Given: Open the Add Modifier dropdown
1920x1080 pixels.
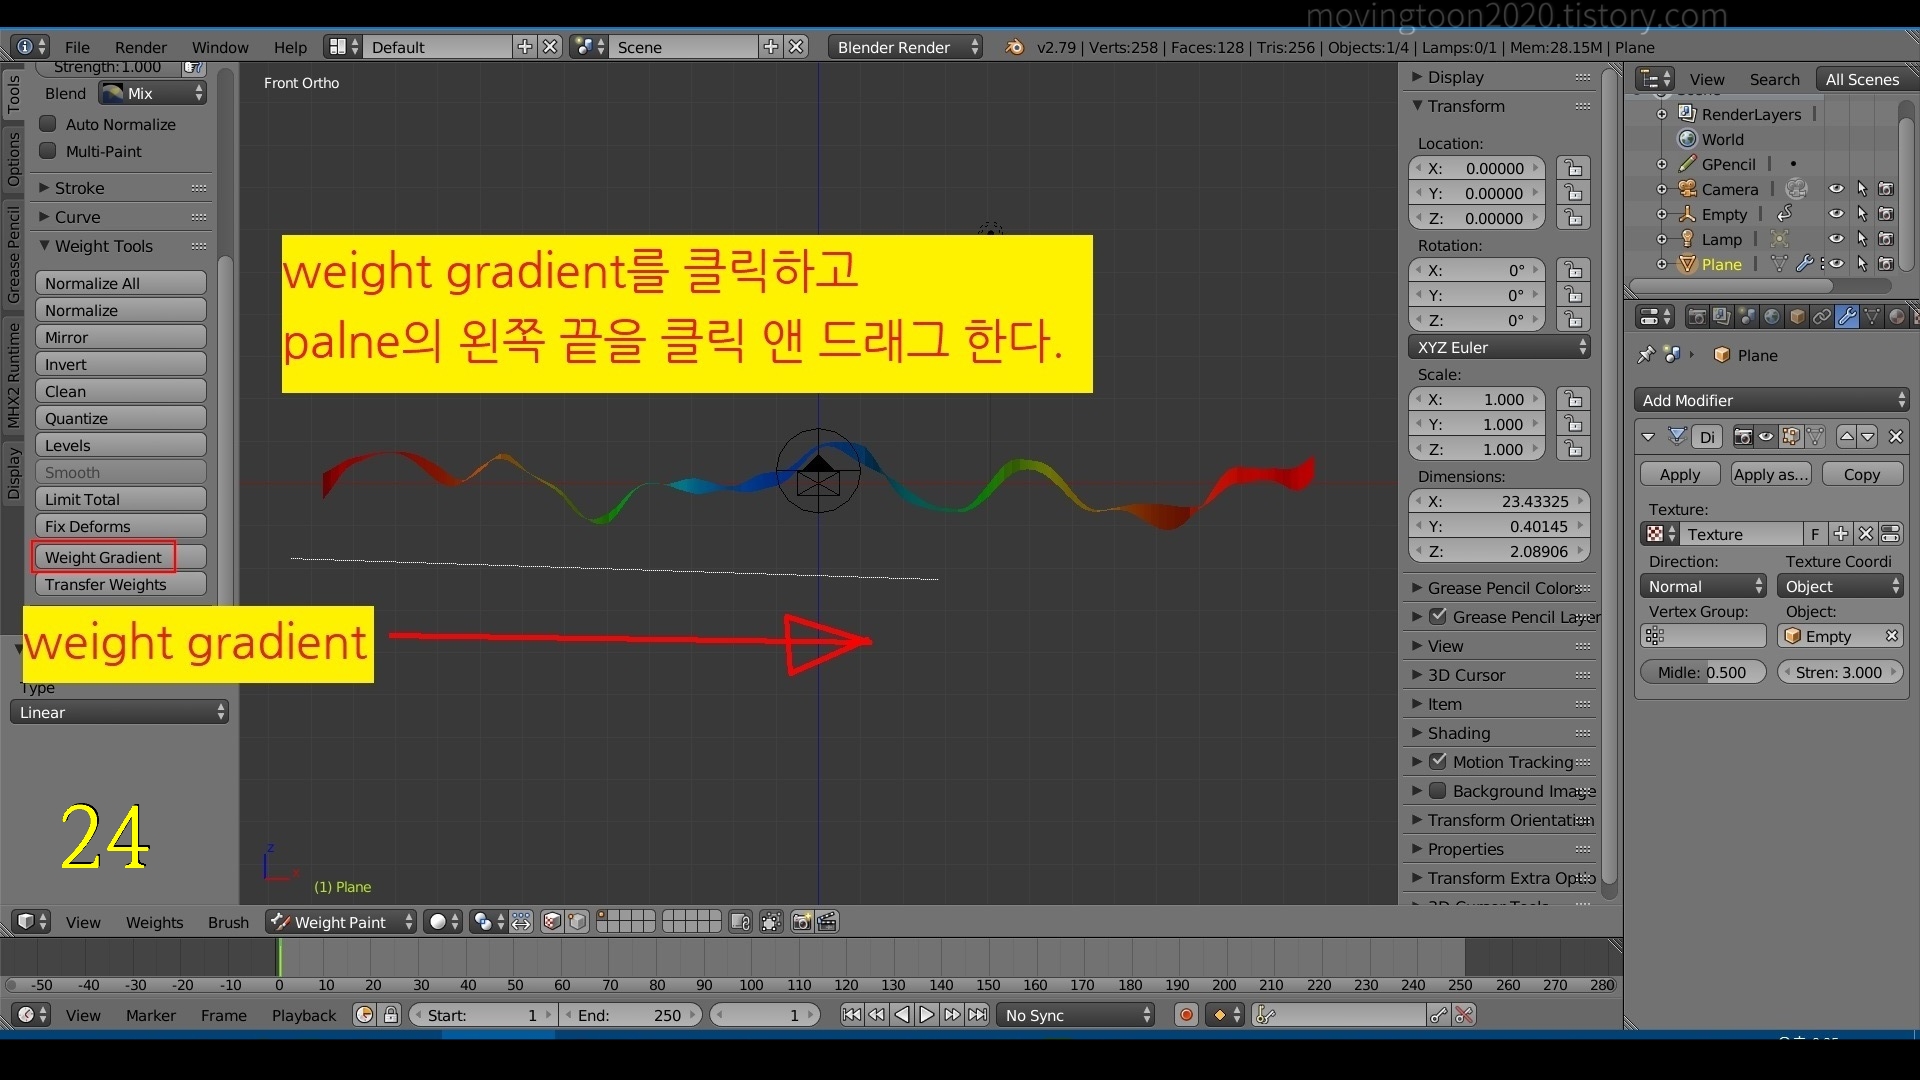Looking at the screenshot, I should (x=1771, y=400).
